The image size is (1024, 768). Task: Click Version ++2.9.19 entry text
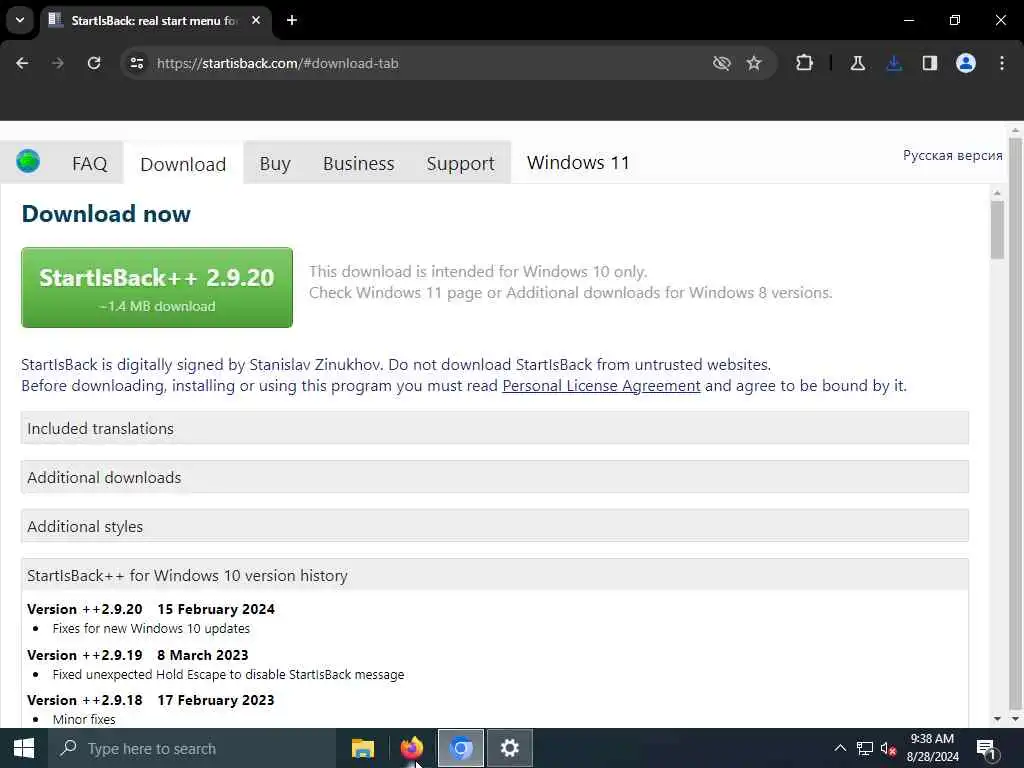(138, 655)
